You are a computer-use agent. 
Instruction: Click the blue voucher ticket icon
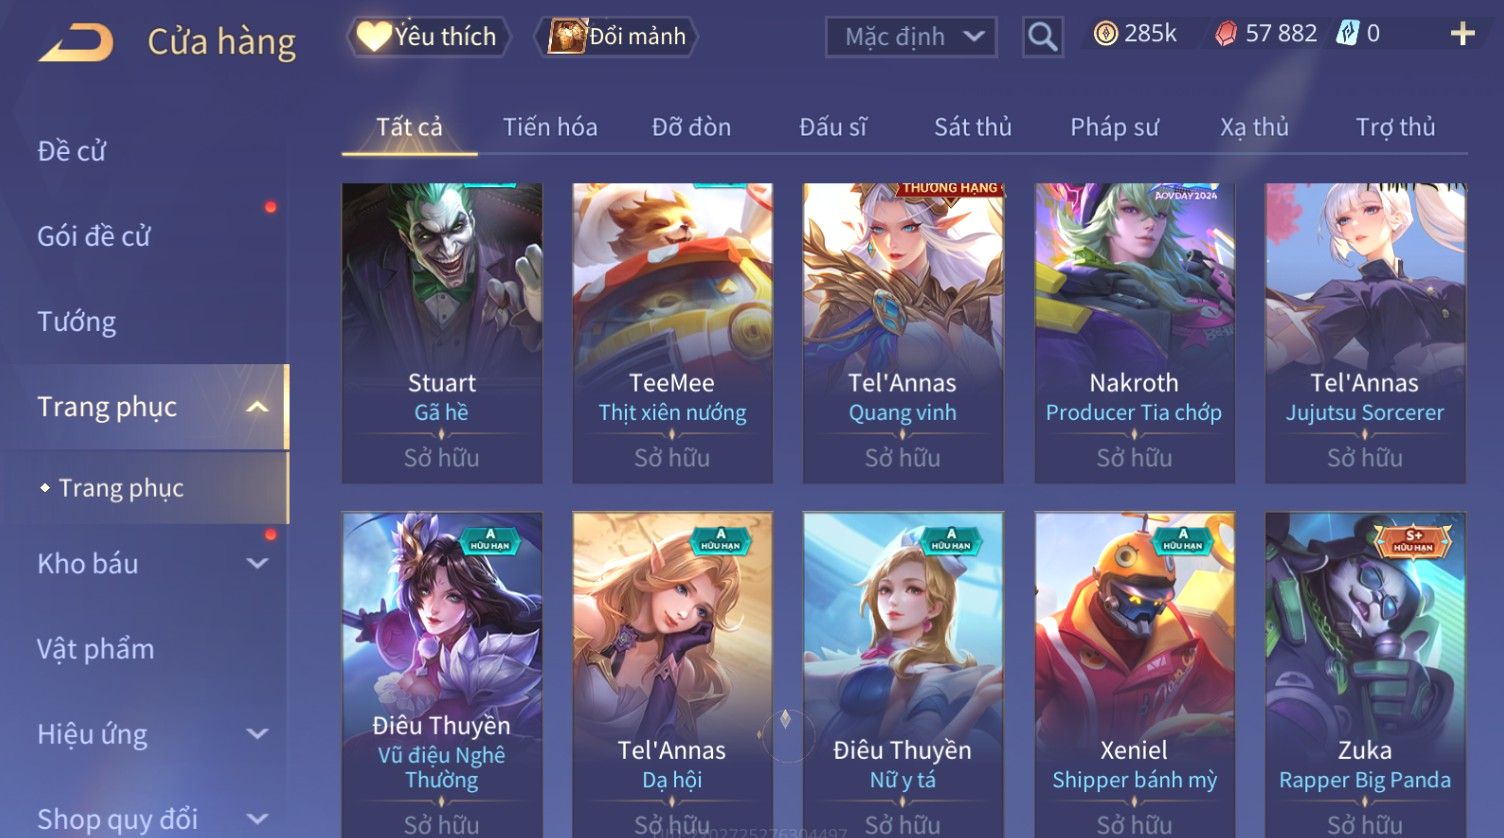click(x=1347, y=34)
